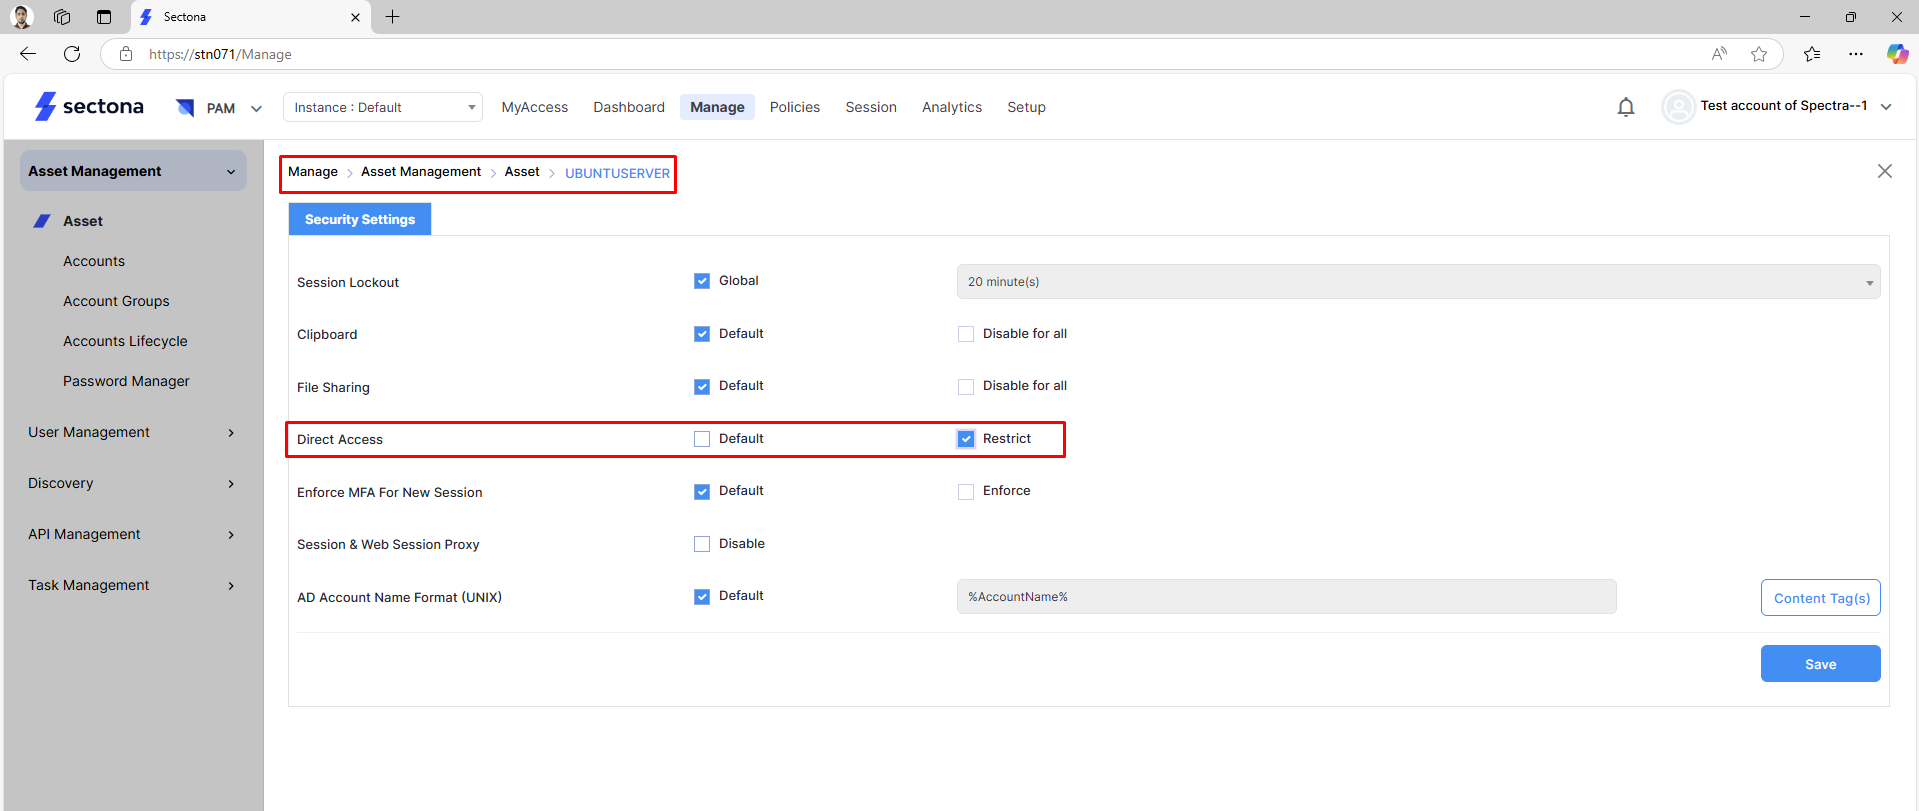Screen dimensions: 1919x811
Task: Open Accounts in the sidebar
Action: 94,261
